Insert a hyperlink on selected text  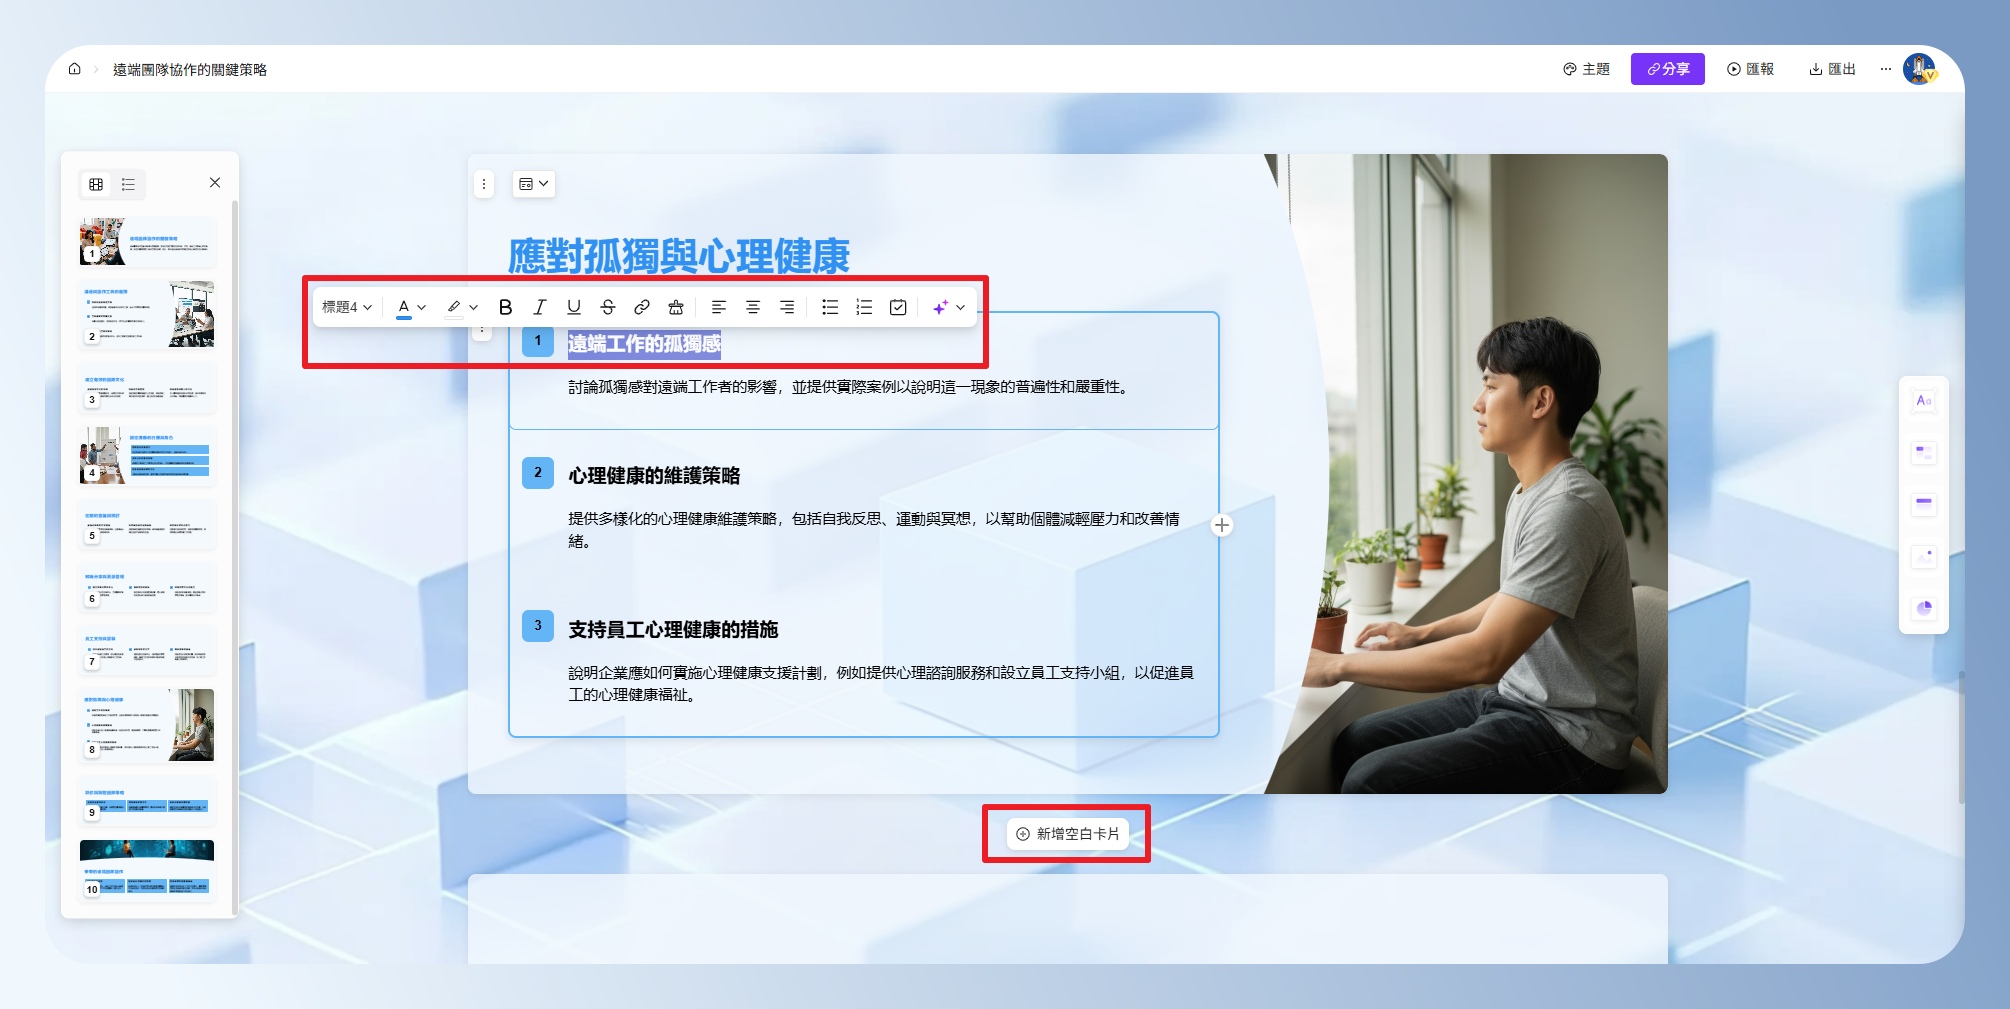(x=642, y=307)
